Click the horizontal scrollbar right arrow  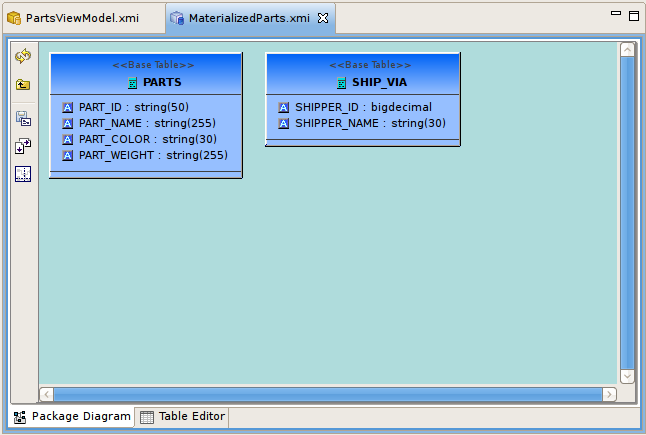click(612, 394)
